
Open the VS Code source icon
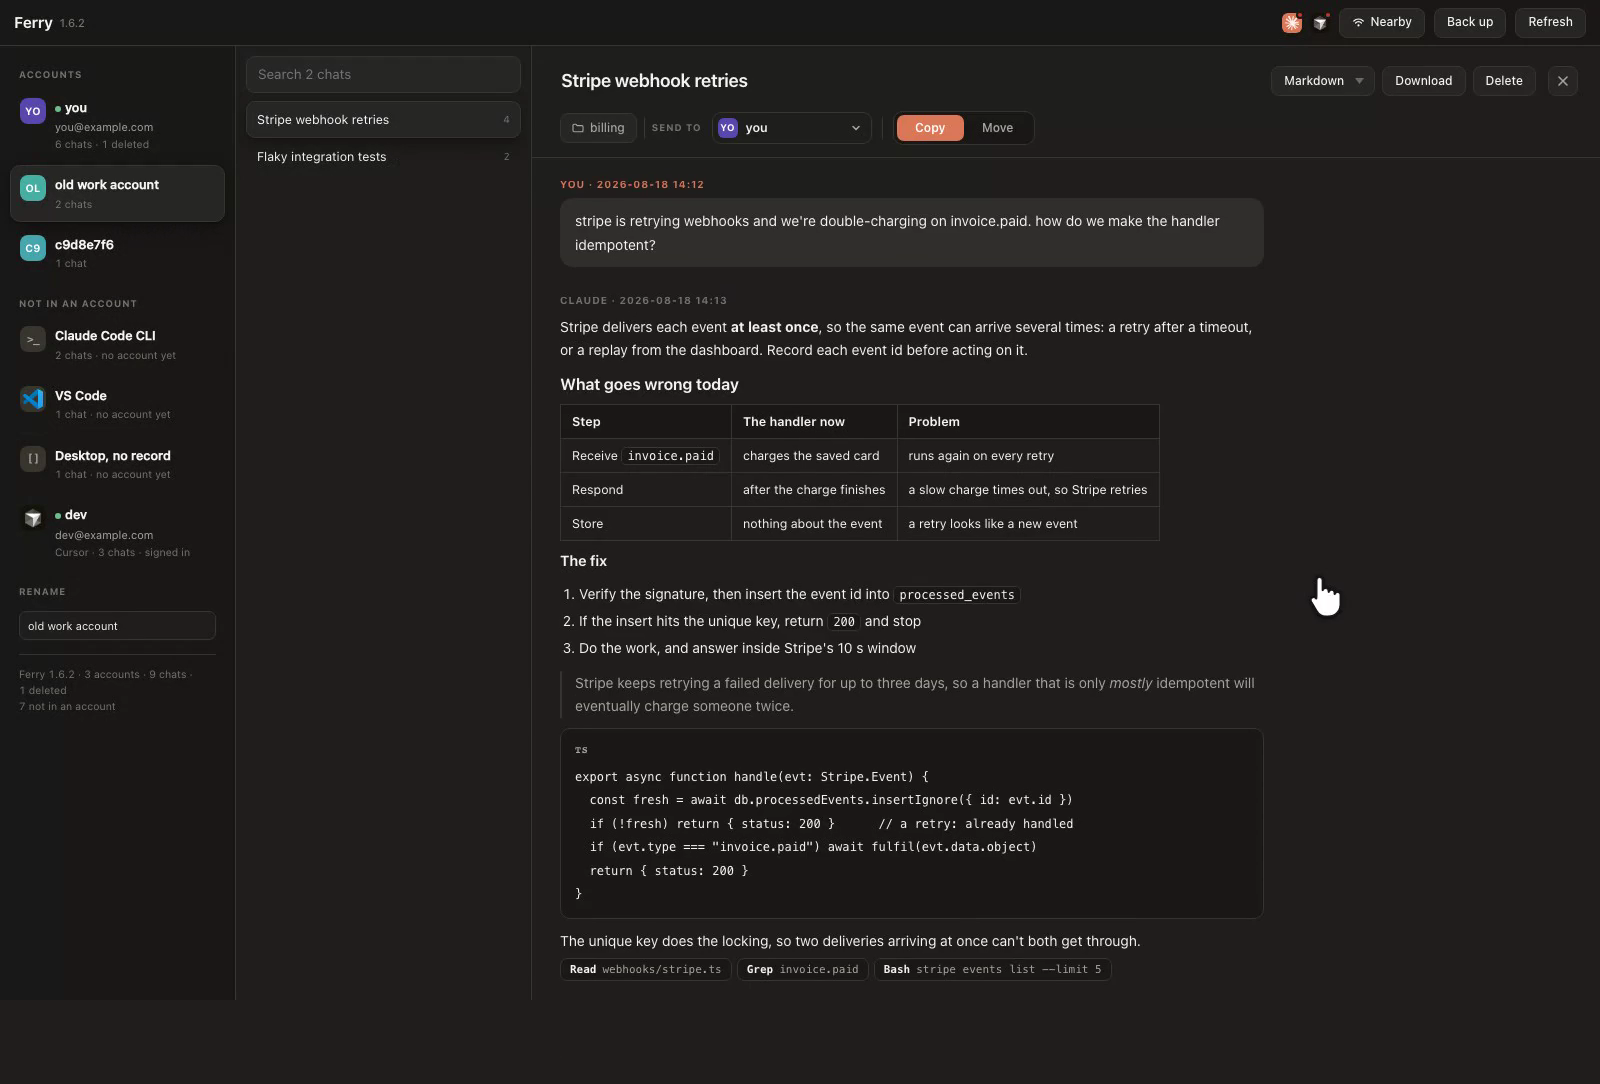click(33, 399)
